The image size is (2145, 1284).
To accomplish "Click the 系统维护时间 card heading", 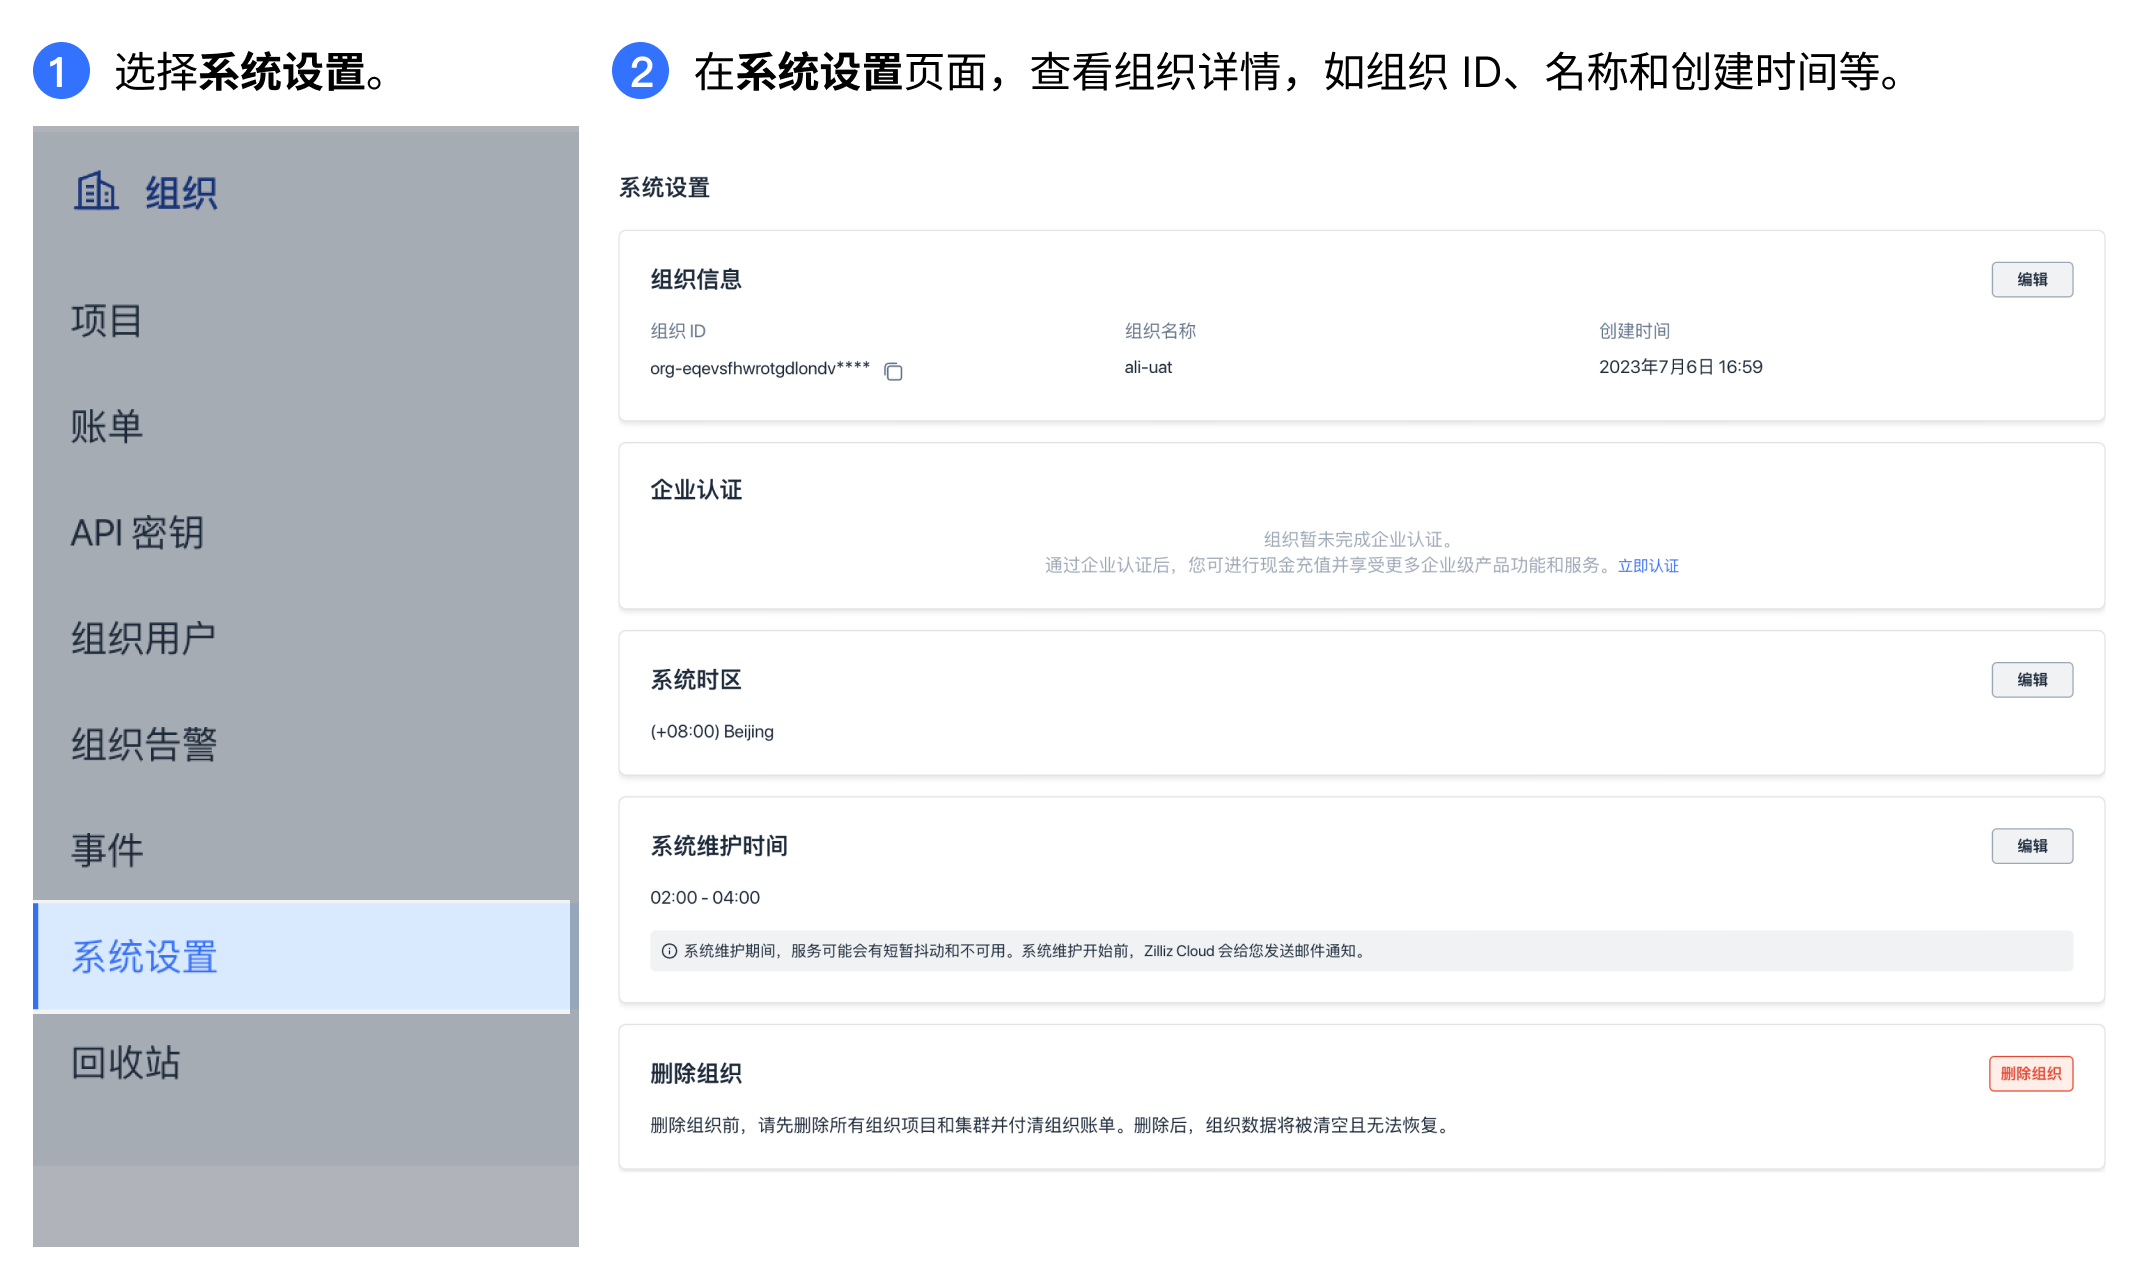I will pyautogui.click(x=719, y=846).
